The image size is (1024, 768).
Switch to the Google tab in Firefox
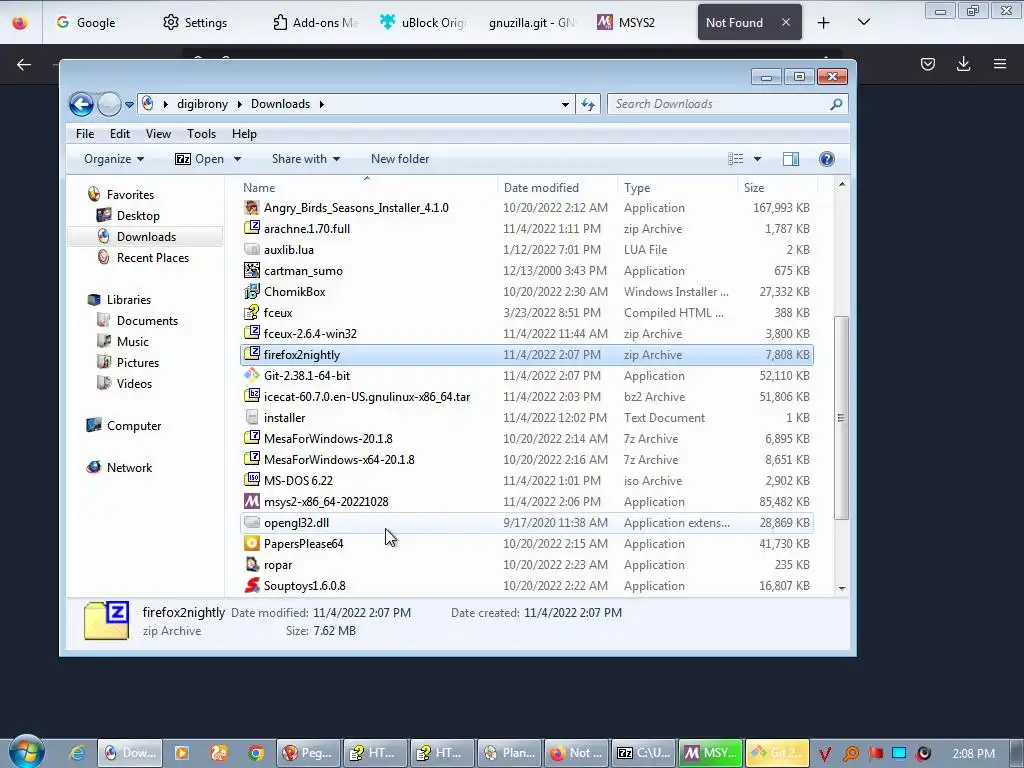tap(86, 22)
